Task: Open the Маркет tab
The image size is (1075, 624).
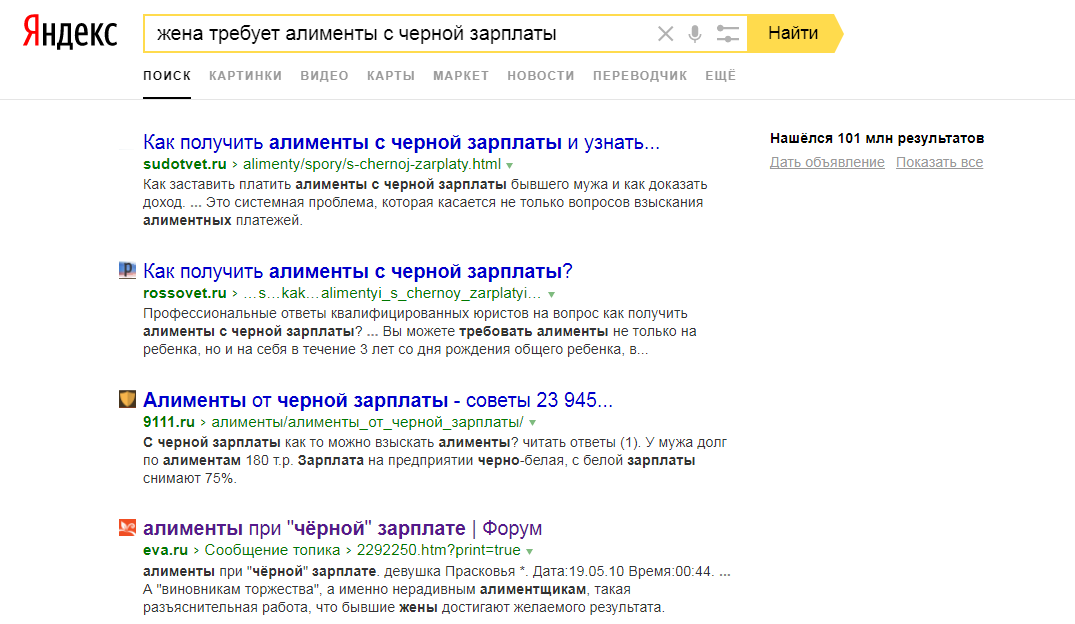Action: pos(461,75)
